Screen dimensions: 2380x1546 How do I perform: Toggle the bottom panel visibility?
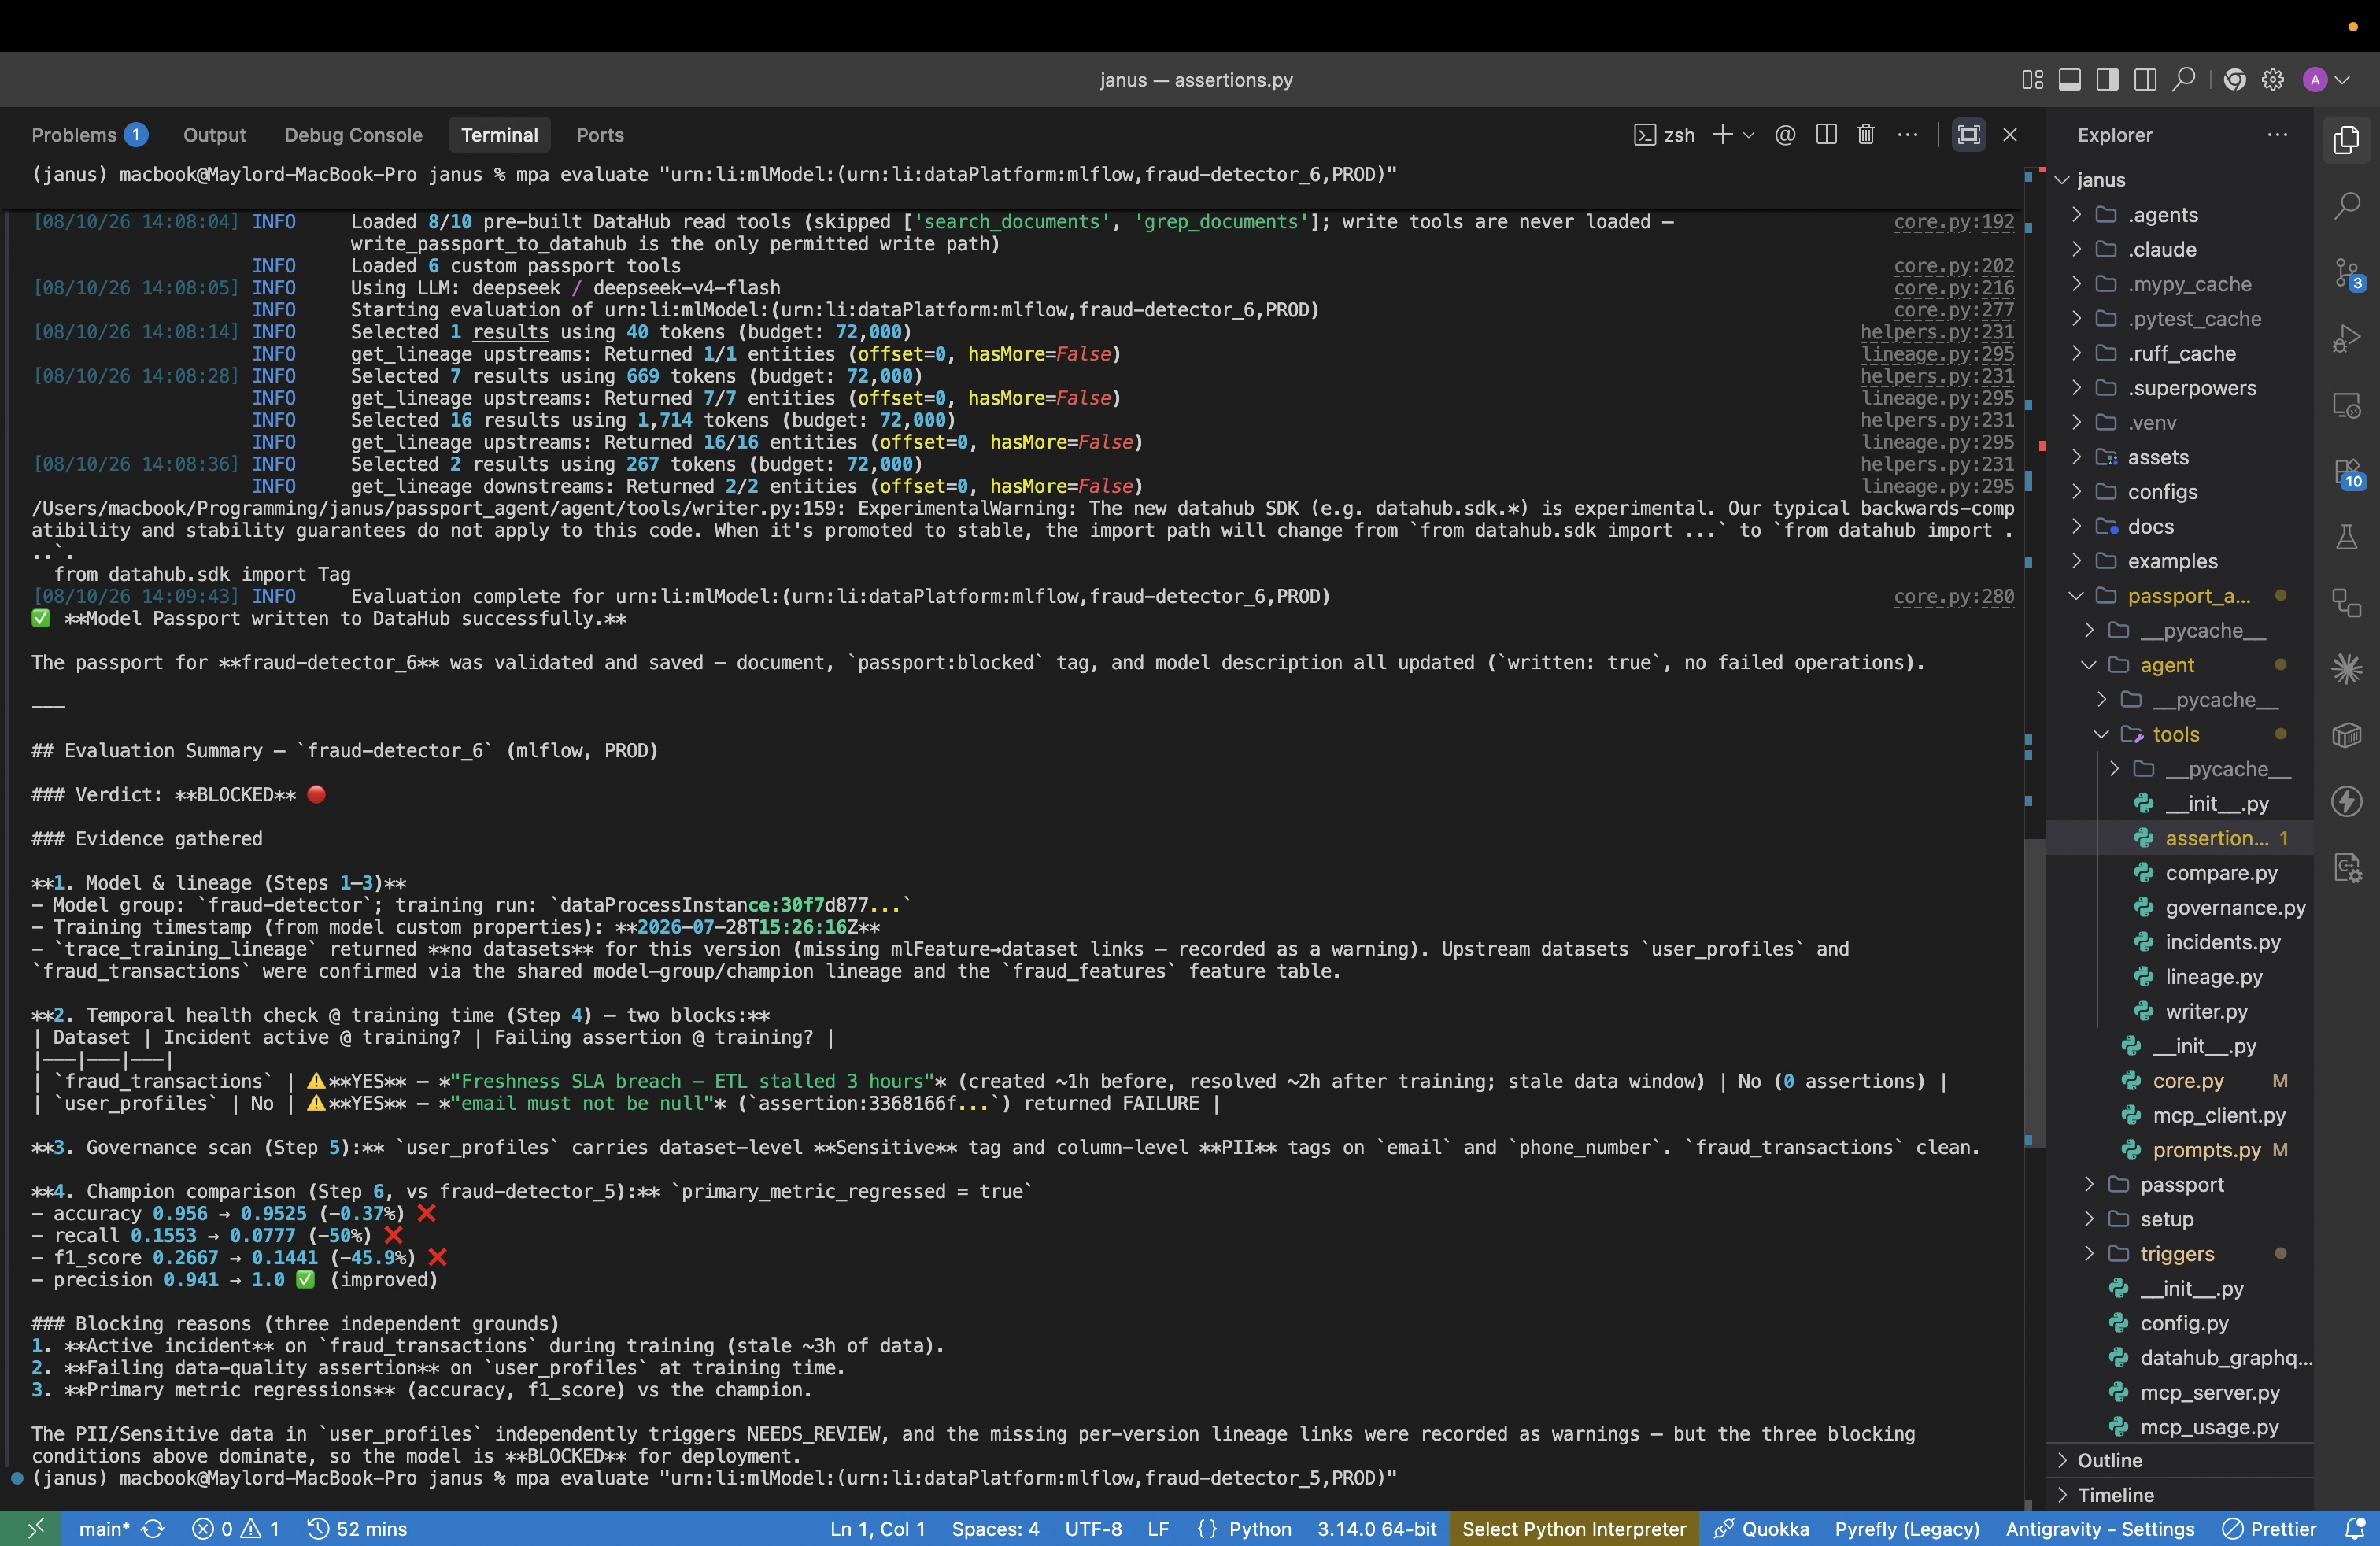point(2070,80)
